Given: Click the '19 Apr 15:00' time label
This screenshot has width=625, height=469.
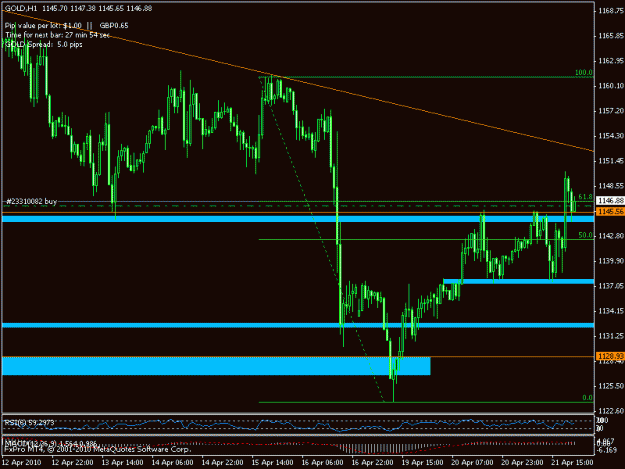Looking at the screenshot, I should (422, 463).
